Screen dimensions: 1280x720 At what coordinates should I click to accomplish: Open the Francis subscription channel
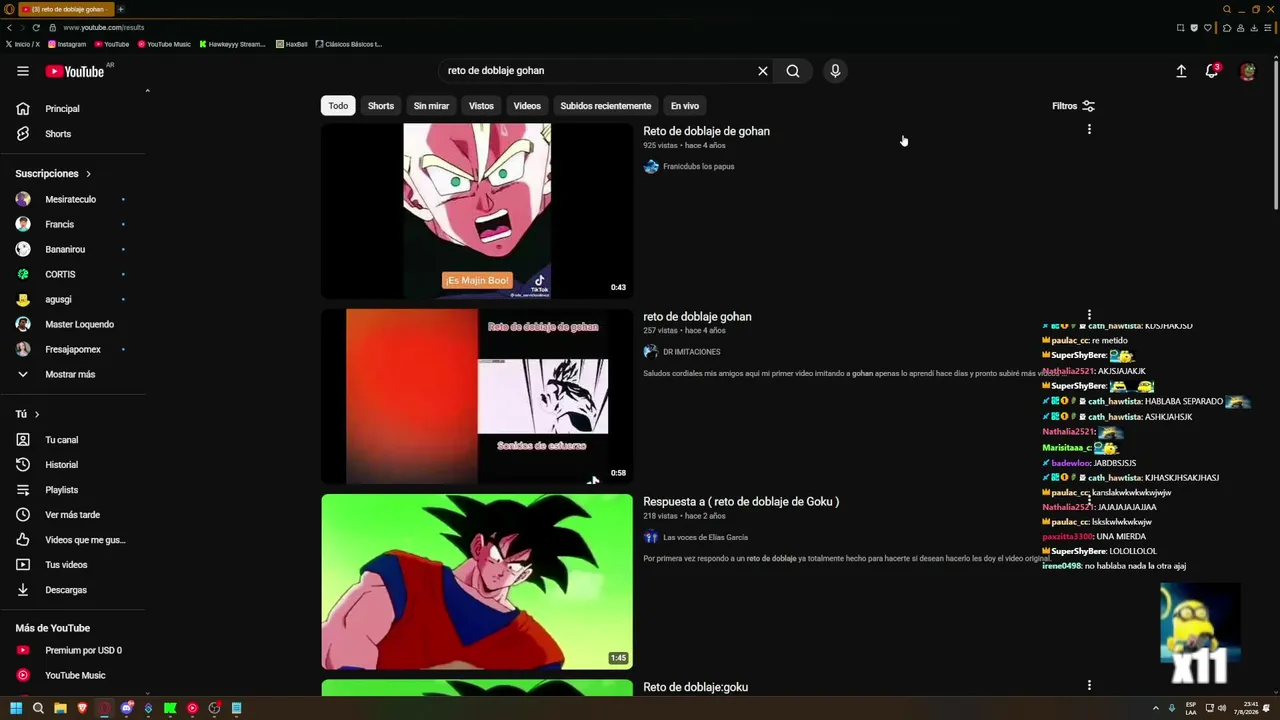(x=75, y=224)
